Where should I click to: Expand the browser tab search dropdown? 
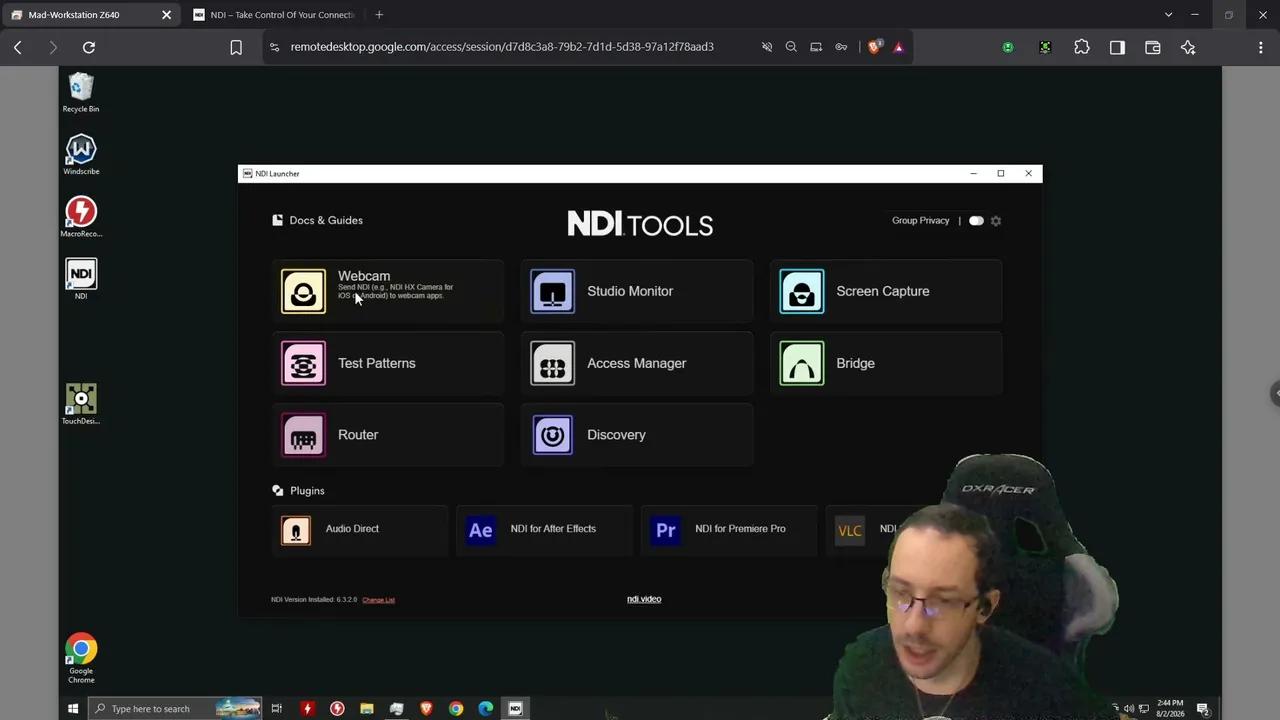click(x=1168, y=15)
